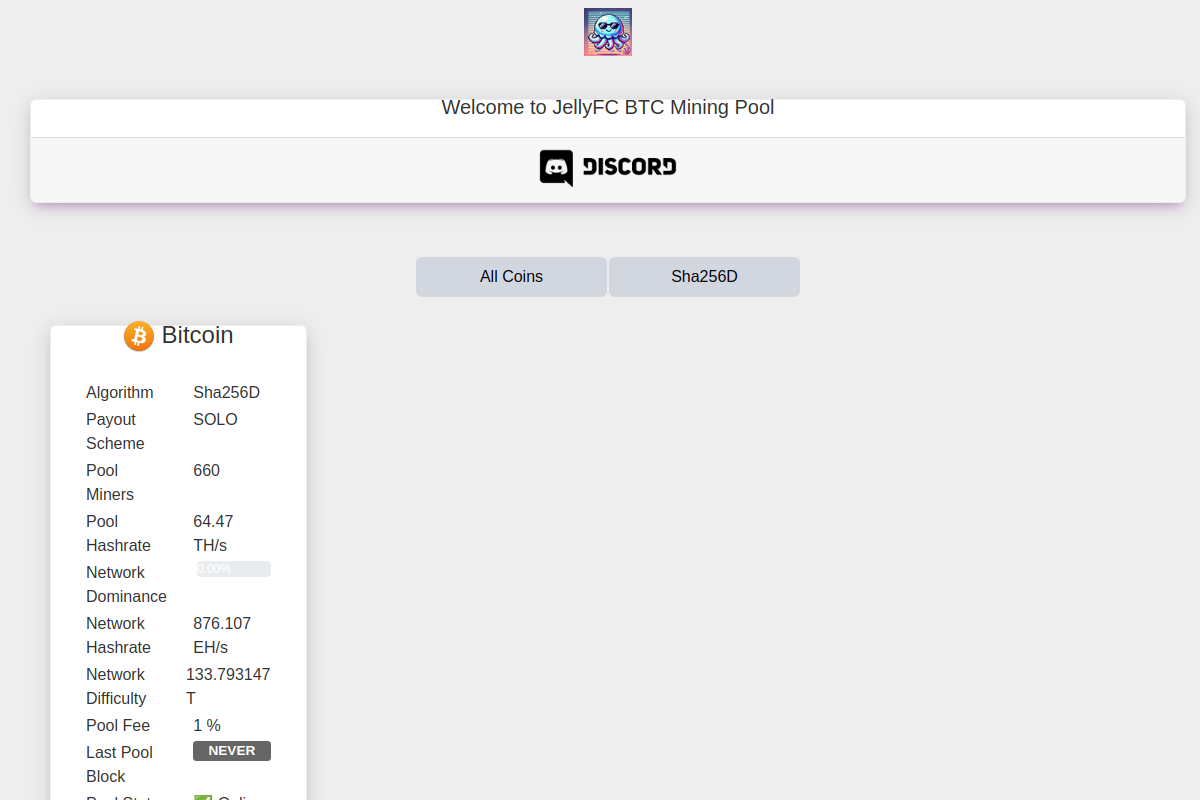
Task: Click the welcome heading text
Action: (607, 107)
